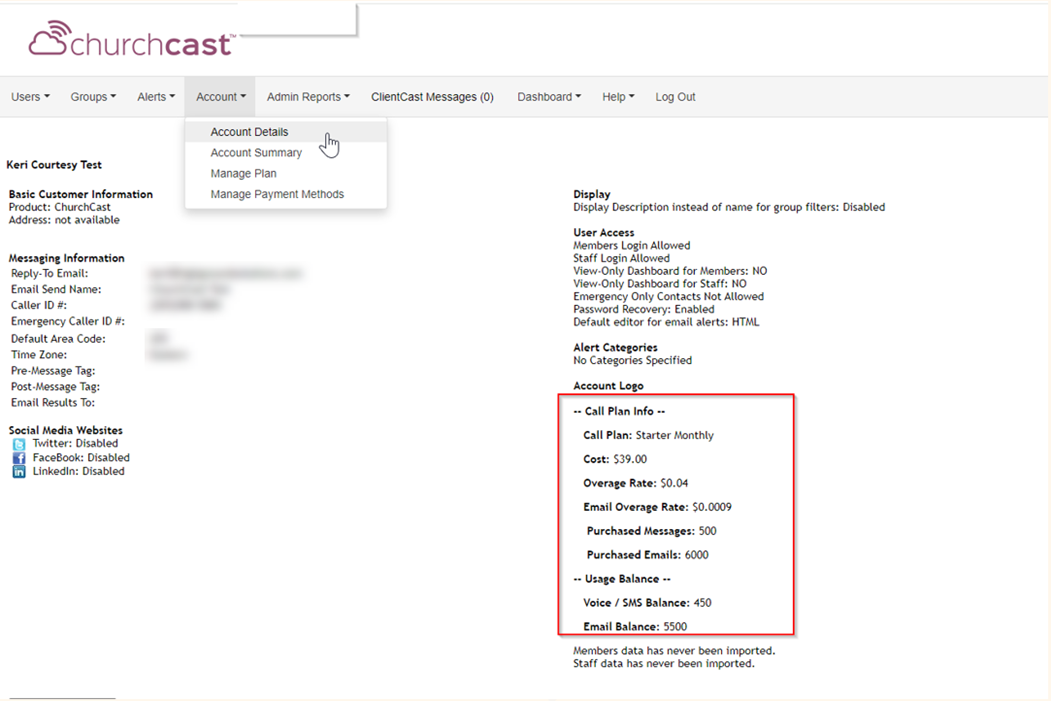Open ClientCast Messages (0)
This screenshot has width=1051, height=701.
click(x=432, y=97)
